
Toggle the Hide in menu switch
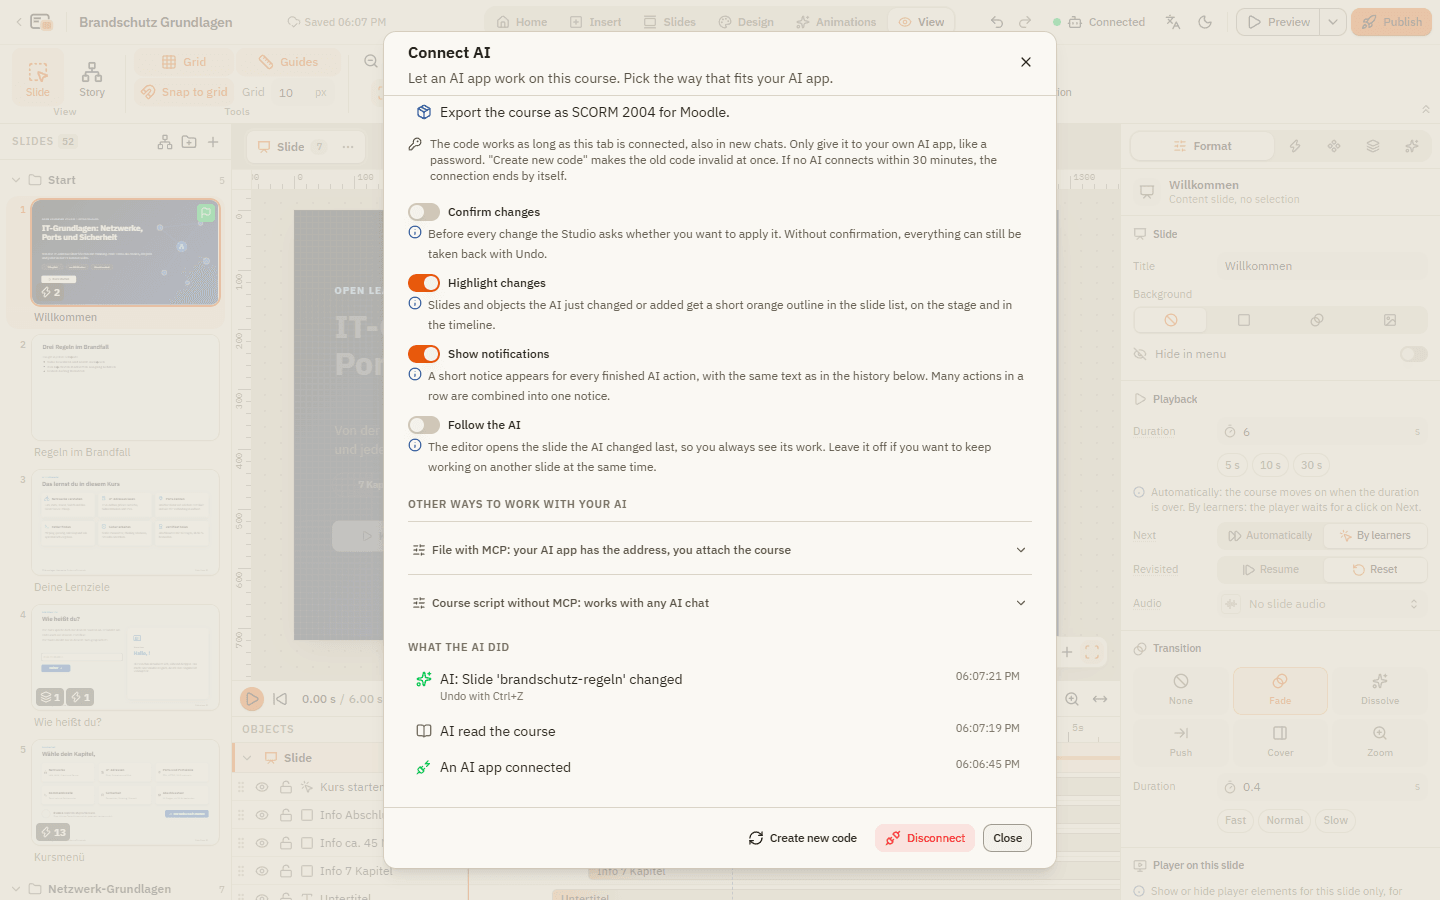point(1414,354)
